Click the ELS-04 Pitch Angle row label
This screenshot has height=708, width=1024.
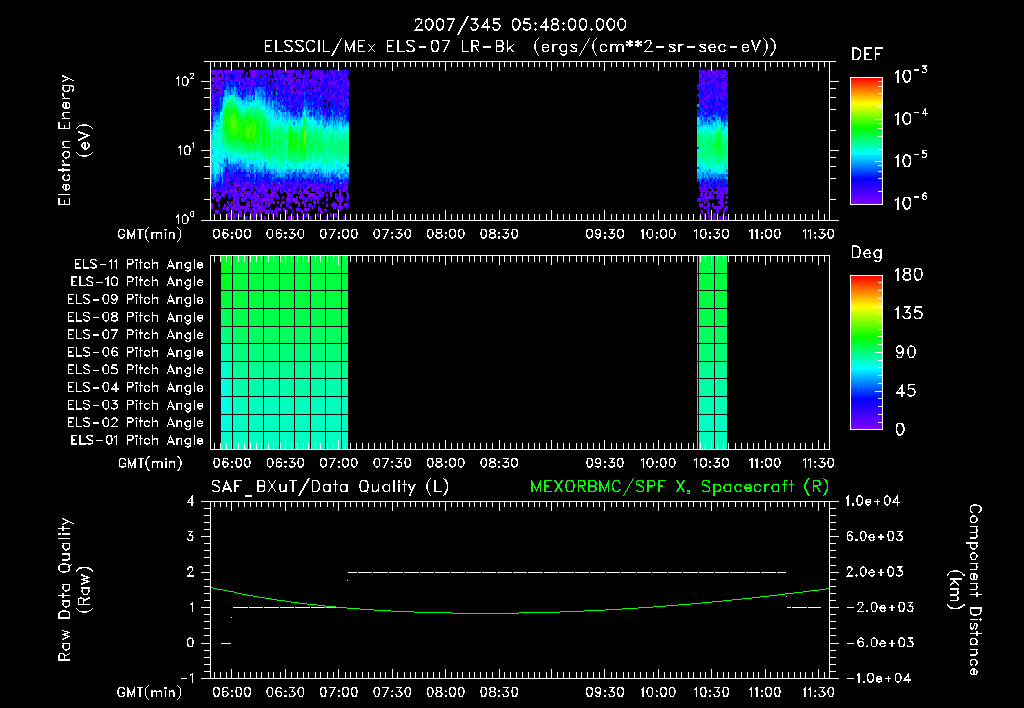(x=135, y=387)
